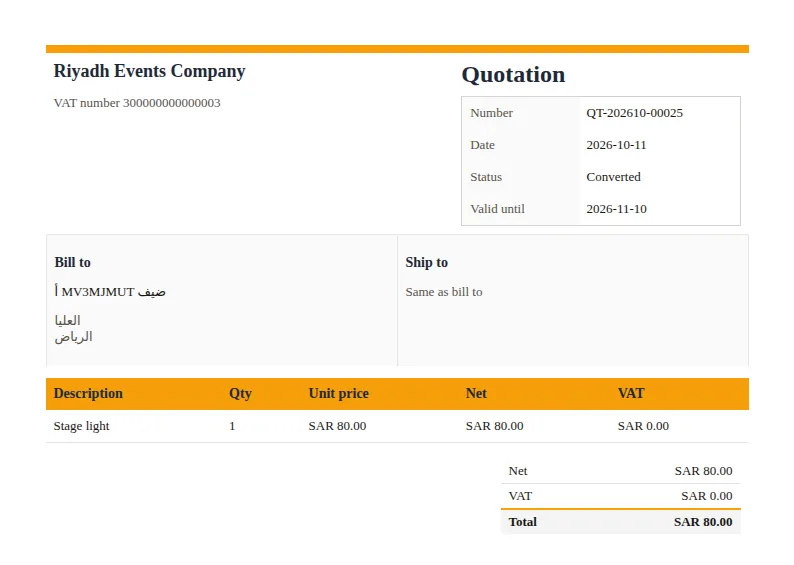Click the valid until date 2026-11-10
794x565 pixels.
click(616, 209)
